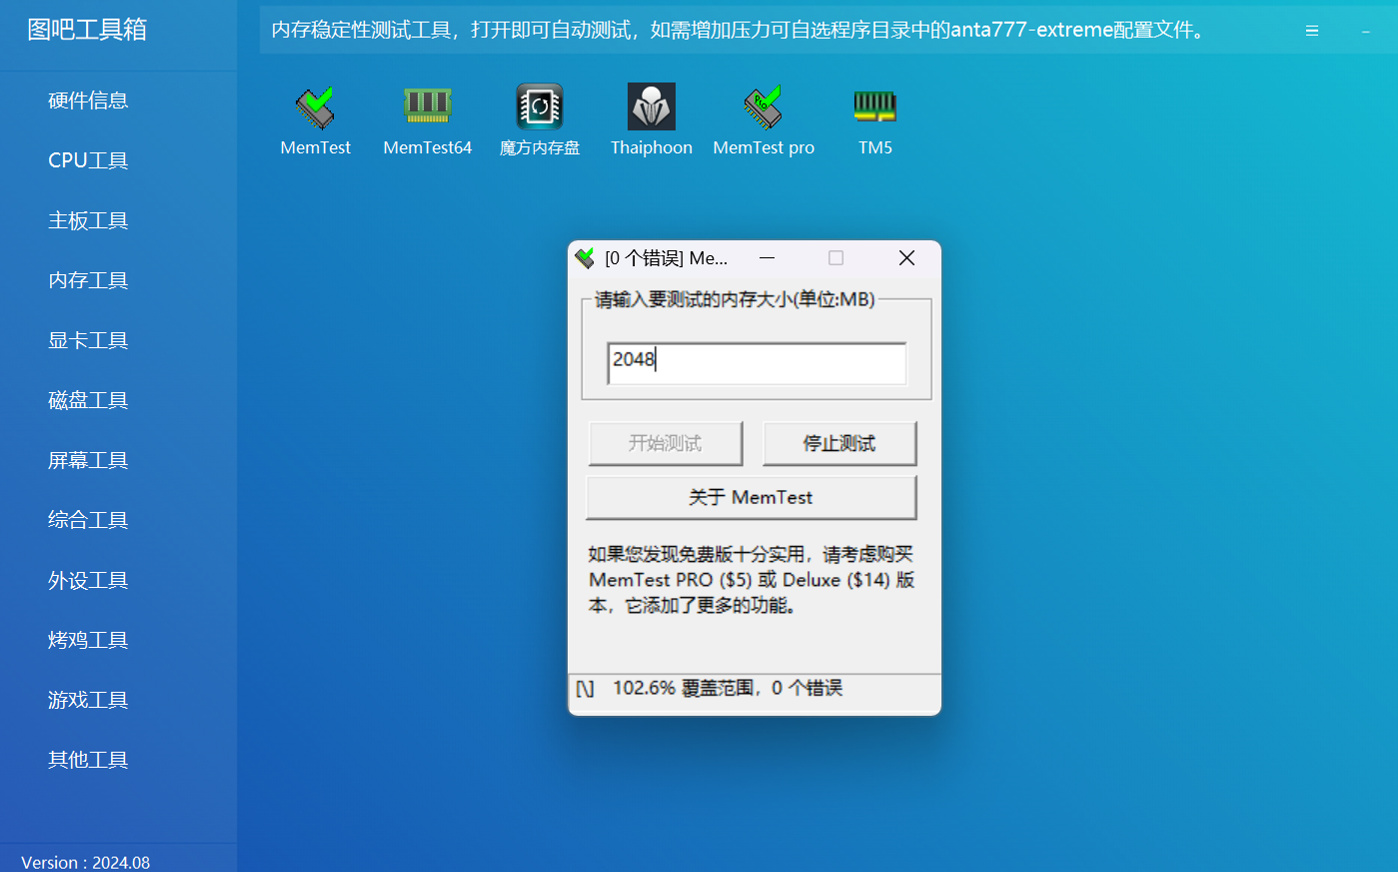The height and width of the screenshot is (872, 1398).
Task: Click the disabled 开始测试 button
Action: coord(665,443)
